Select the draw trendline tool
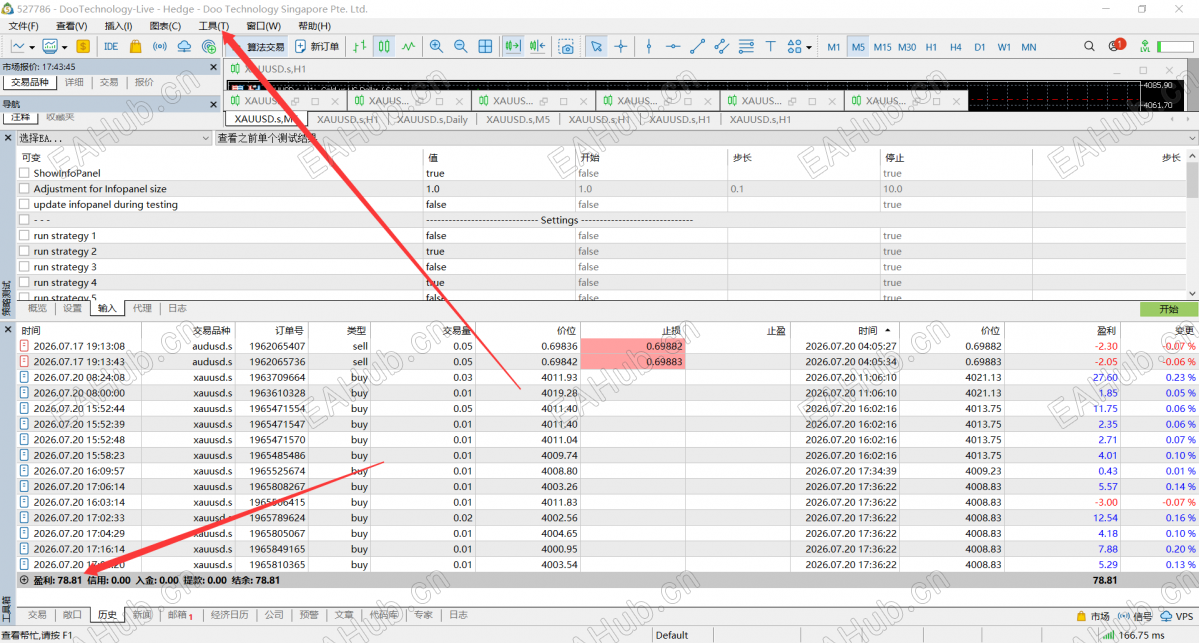The image size is (1199, 643). pos(697,47)
